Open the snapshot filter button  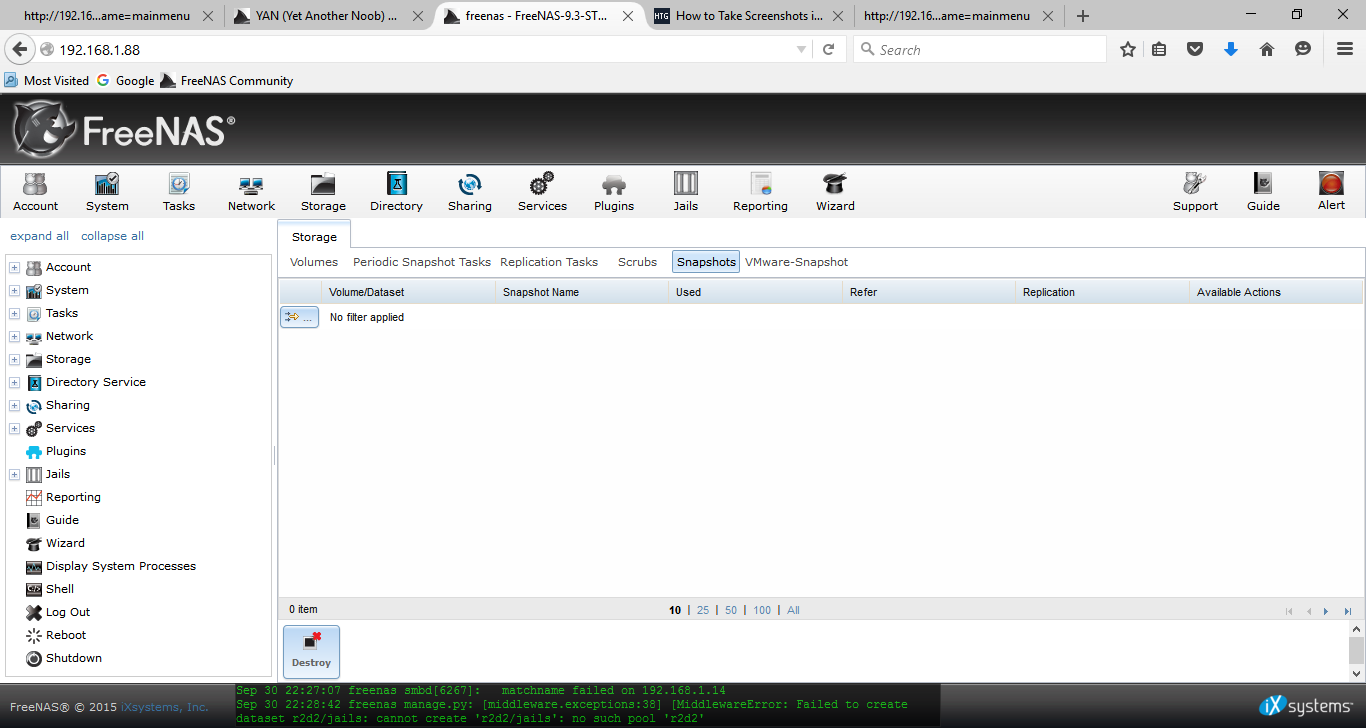tap(299, 317)
